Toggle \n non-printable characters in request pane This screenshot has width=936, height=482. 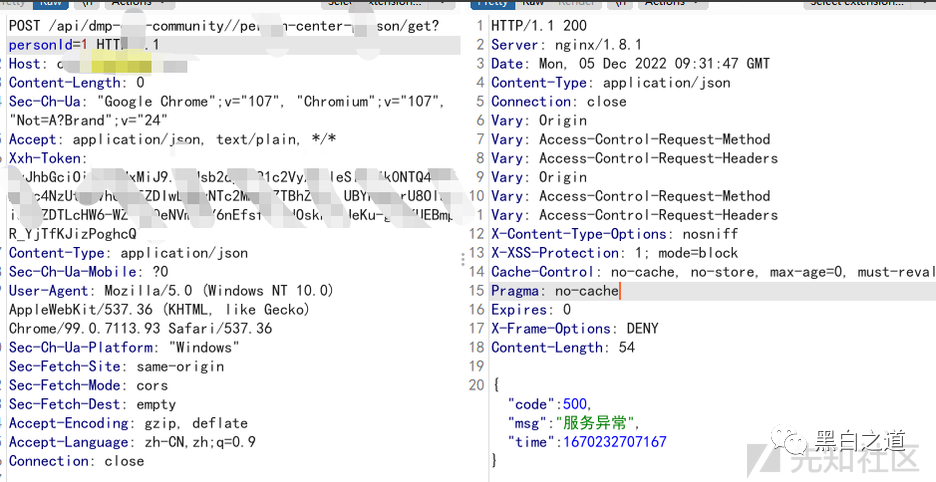tap(90, 3)
